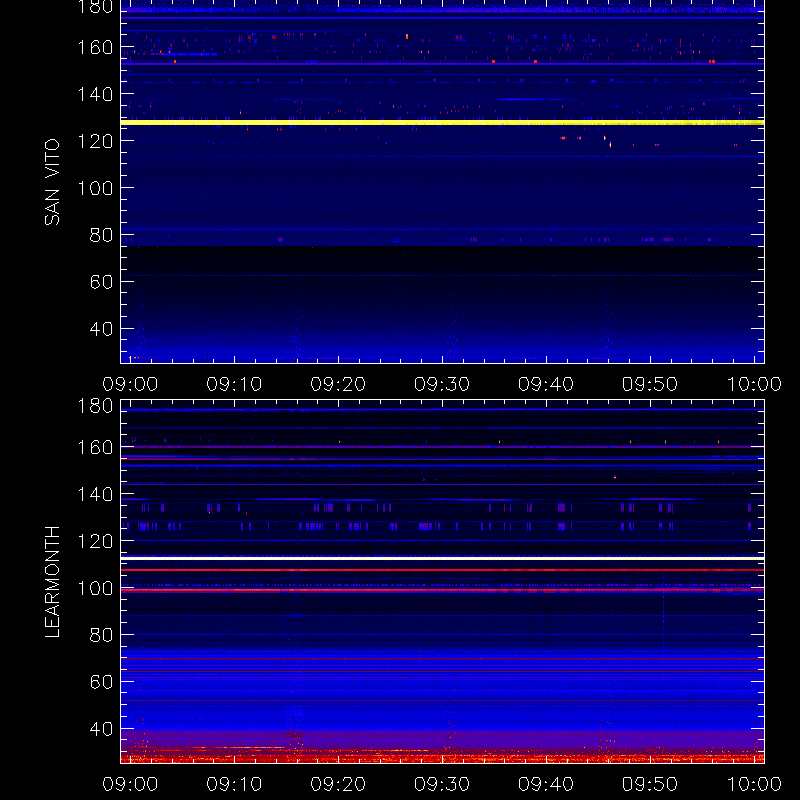
Task: Click 09:00 time label under San Vito plot
Action: [130, 384]
